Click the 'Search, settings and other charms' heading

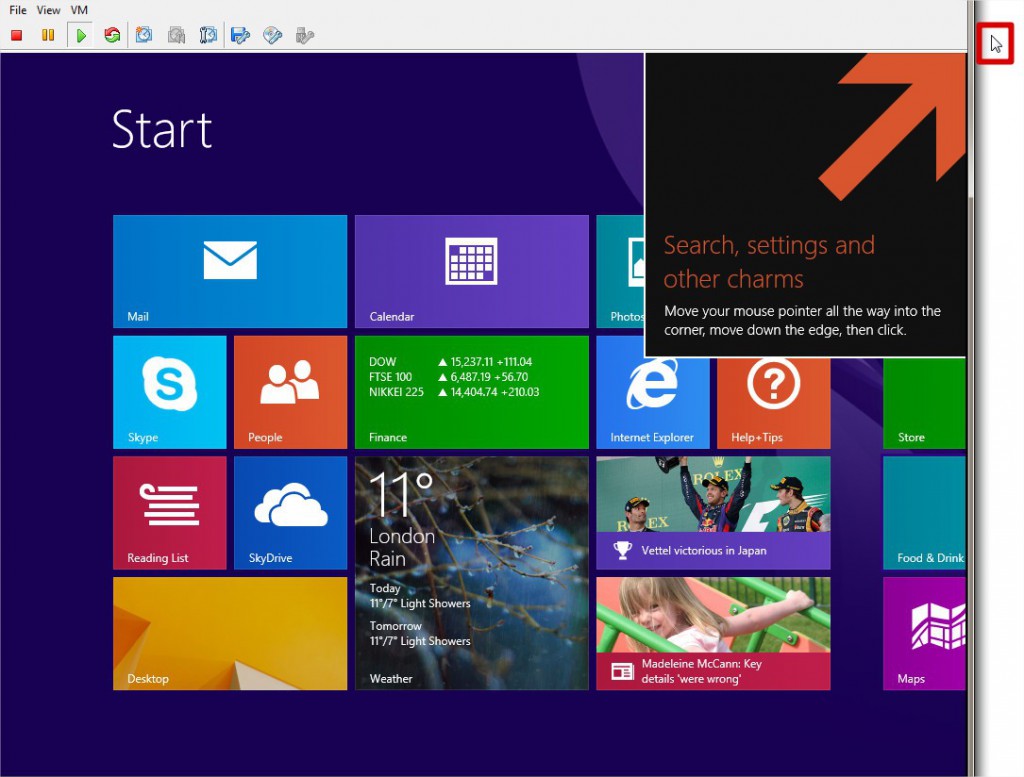(769, 262)
